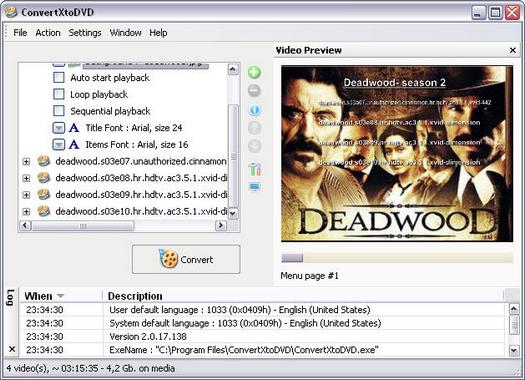This screenshot has width=525, height=380.
Task: Close the Log panel with X
Action: 12,349
